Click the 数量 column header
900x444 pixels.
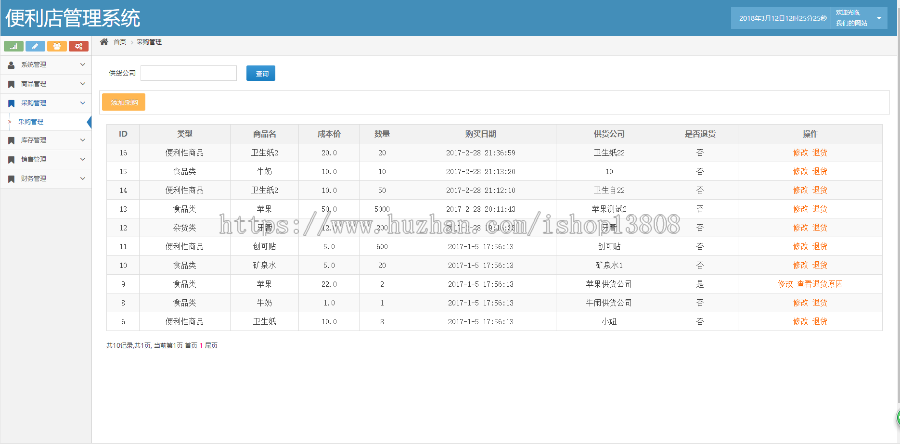[x=382, y=134]
